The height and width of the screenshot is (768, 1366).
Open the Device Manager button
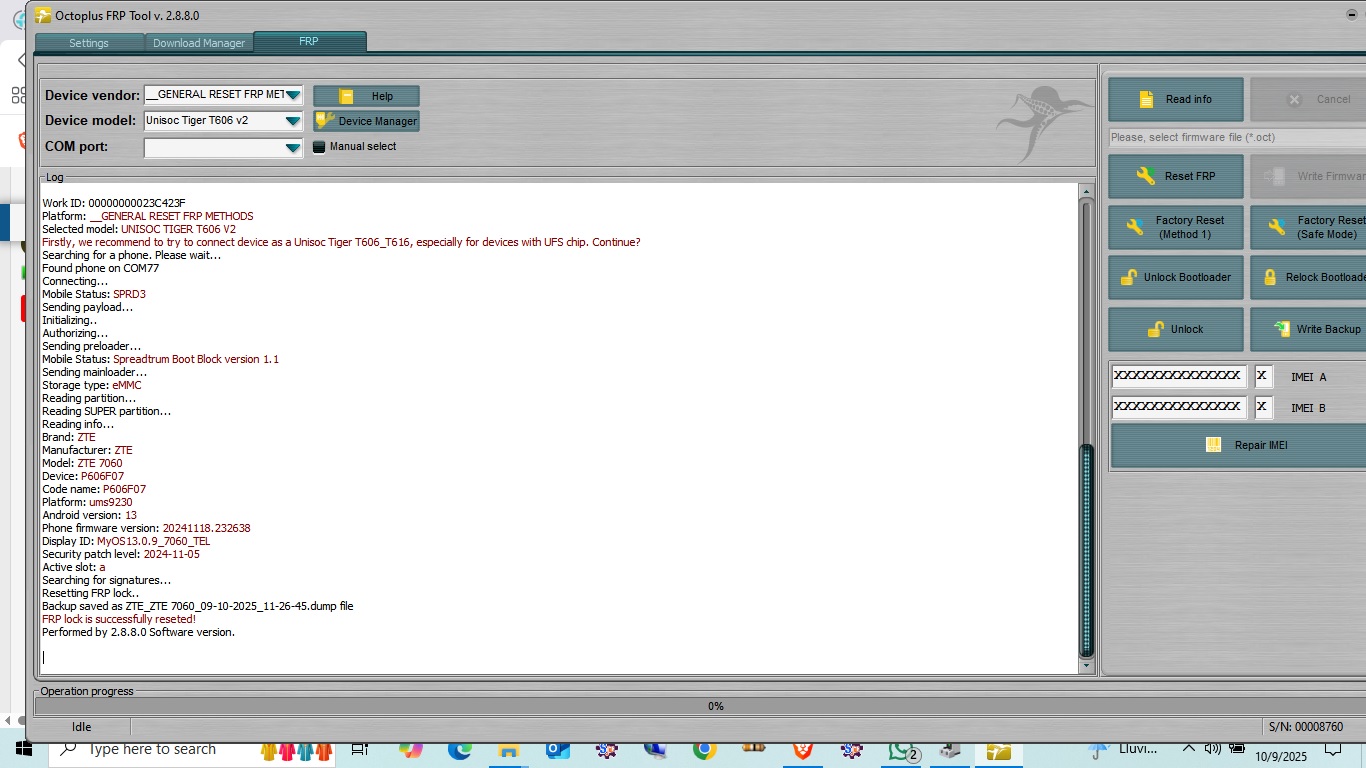tap(366, 121)
